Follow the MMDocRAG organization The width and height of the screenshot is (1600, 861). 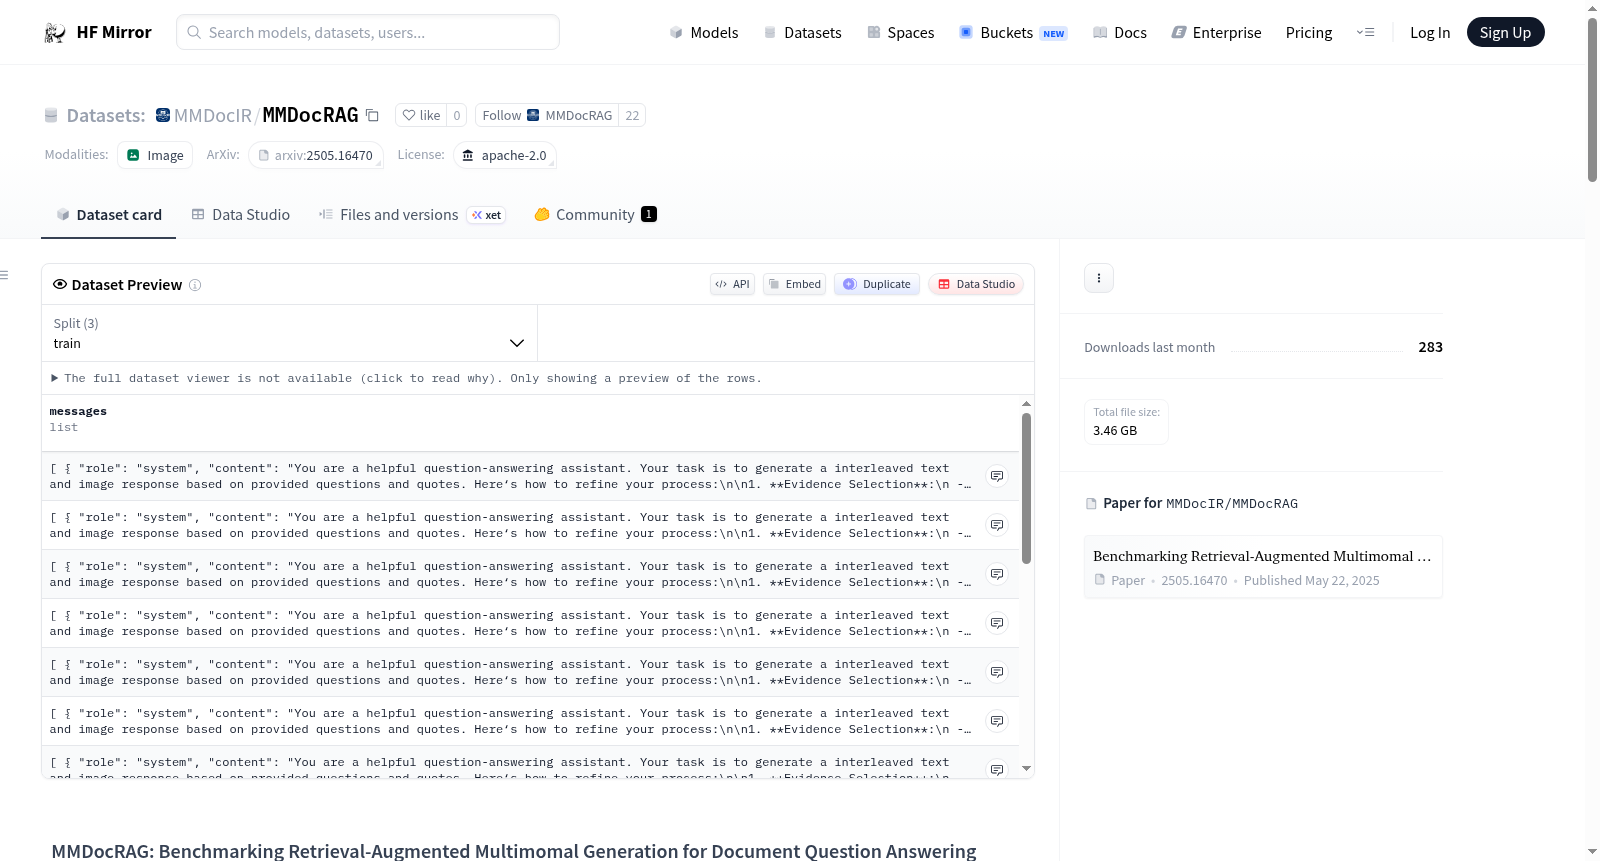pos(547,115)
